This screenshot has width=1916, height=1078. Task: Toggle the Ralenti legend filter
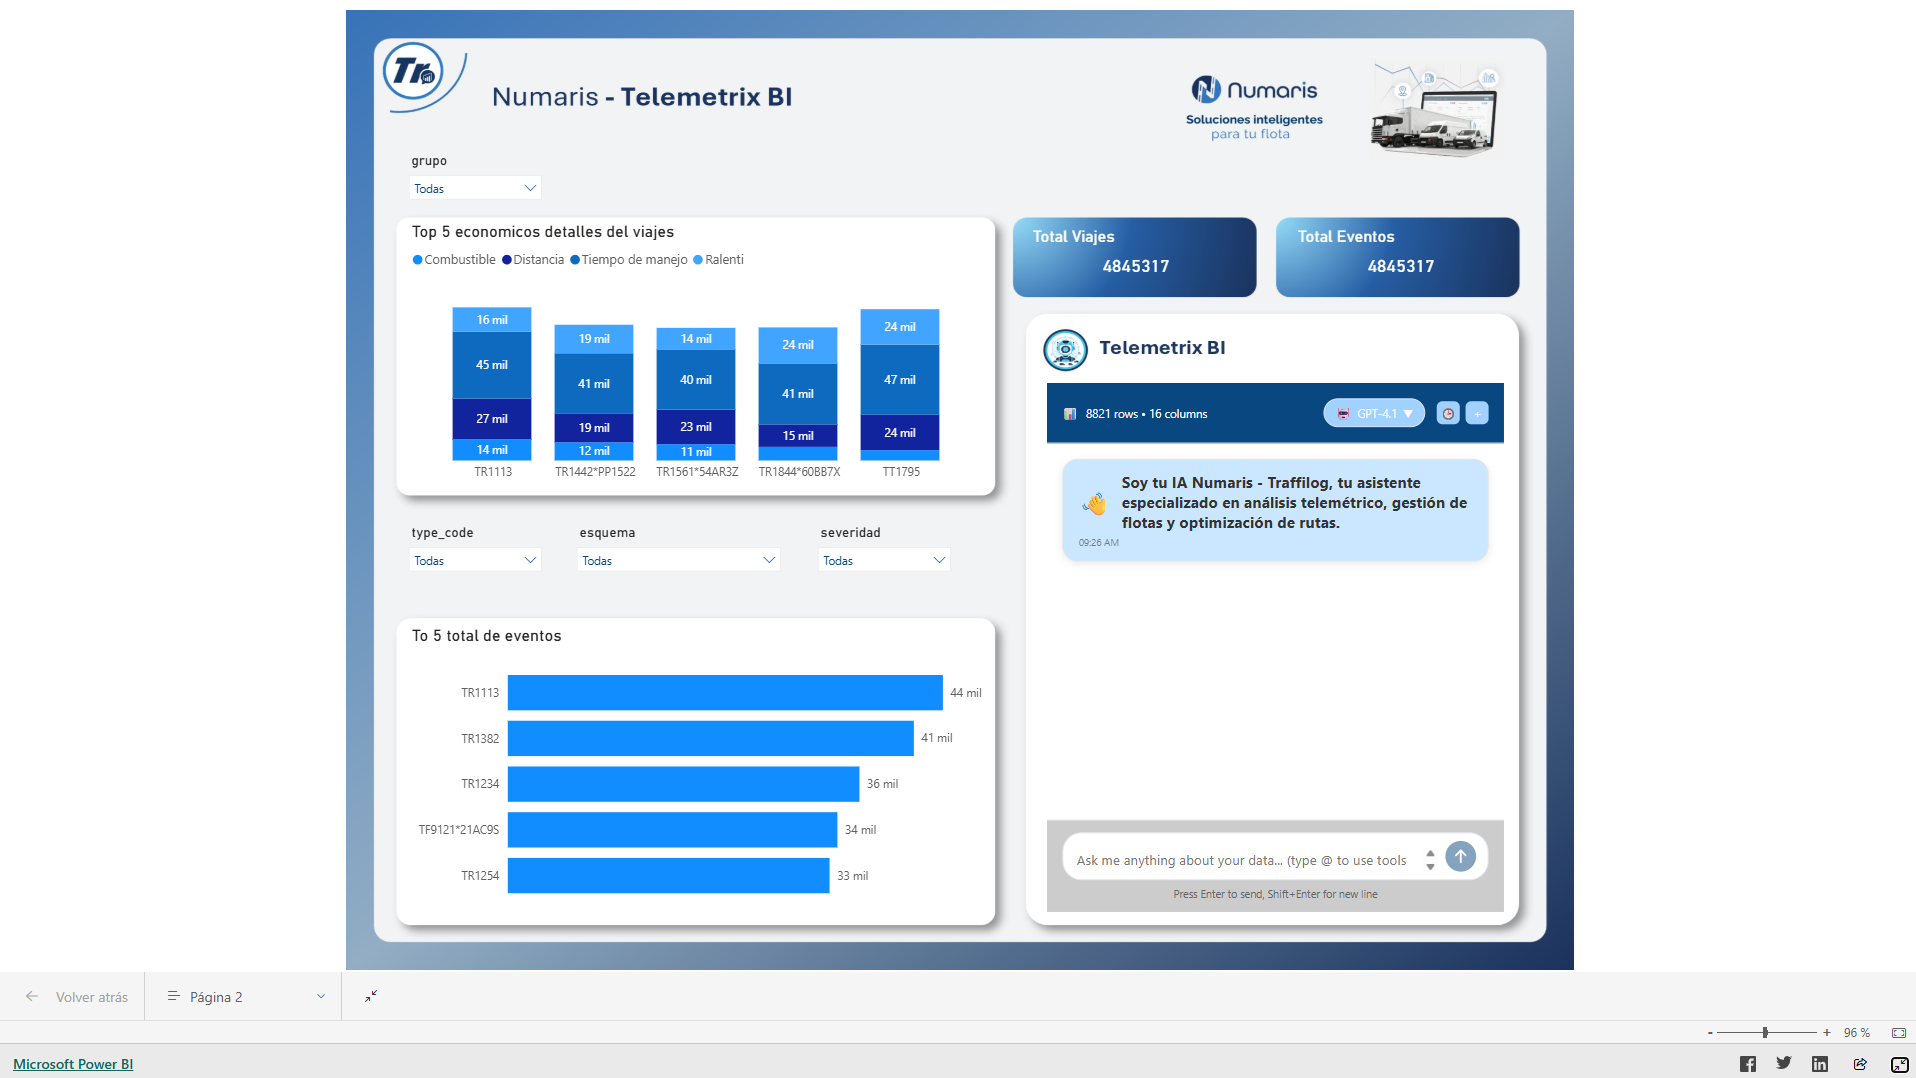click(x=718, y=259)
